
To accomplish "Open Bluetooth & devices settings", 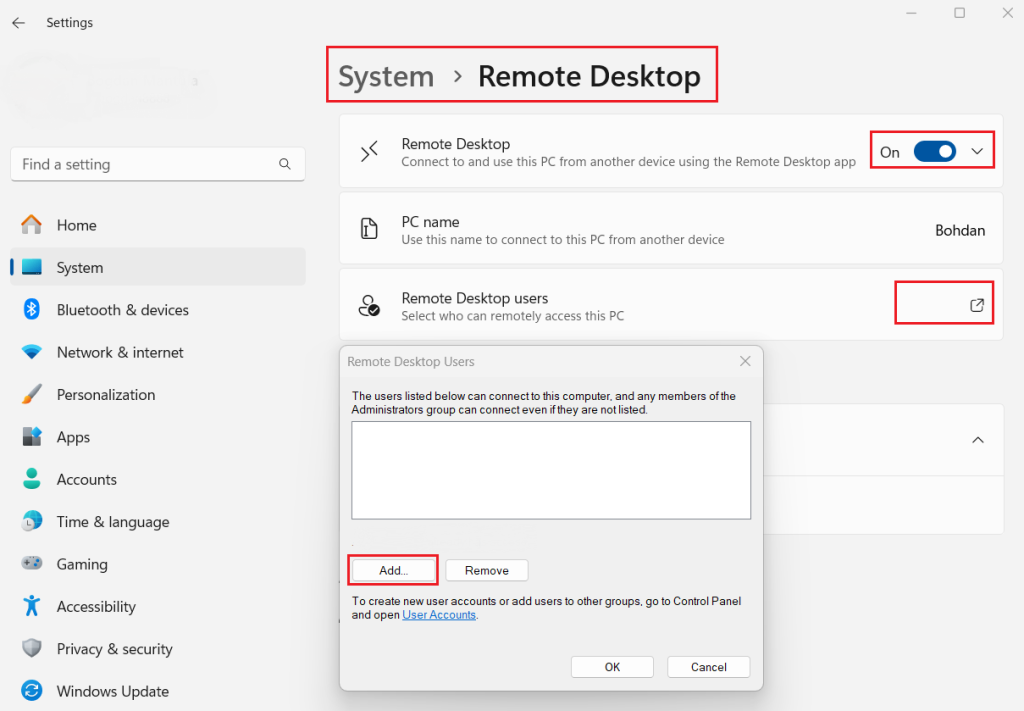I will click(x=122, y=310).
